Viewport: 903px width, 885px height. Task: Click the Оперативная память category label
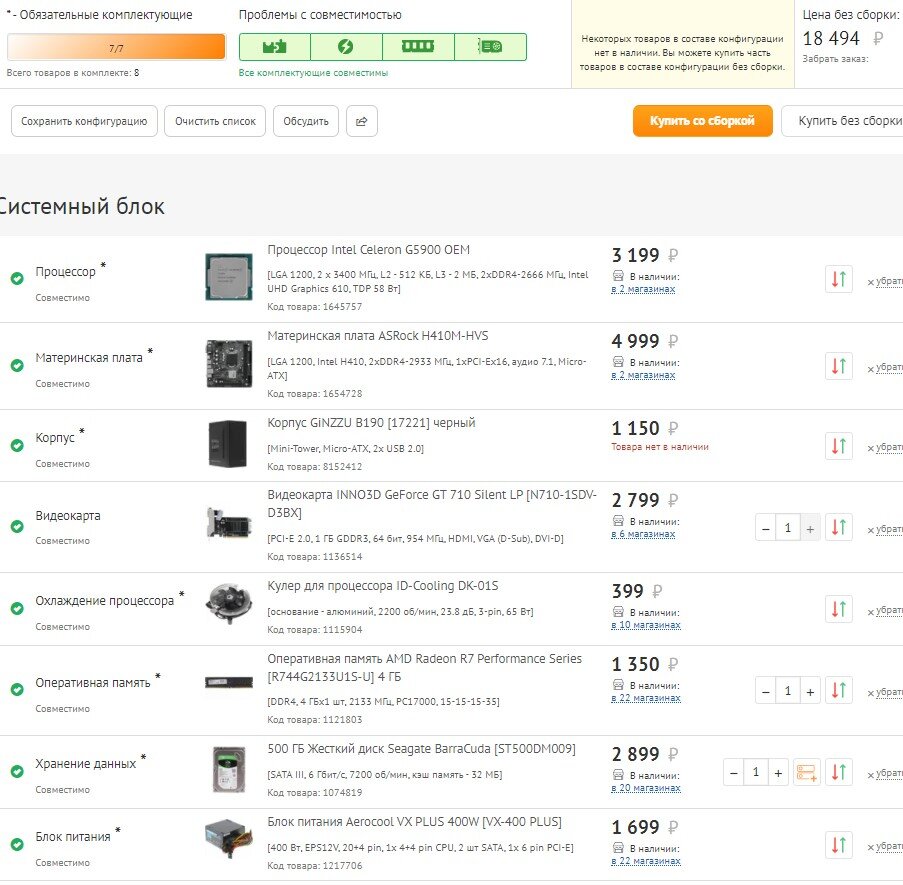93,683
